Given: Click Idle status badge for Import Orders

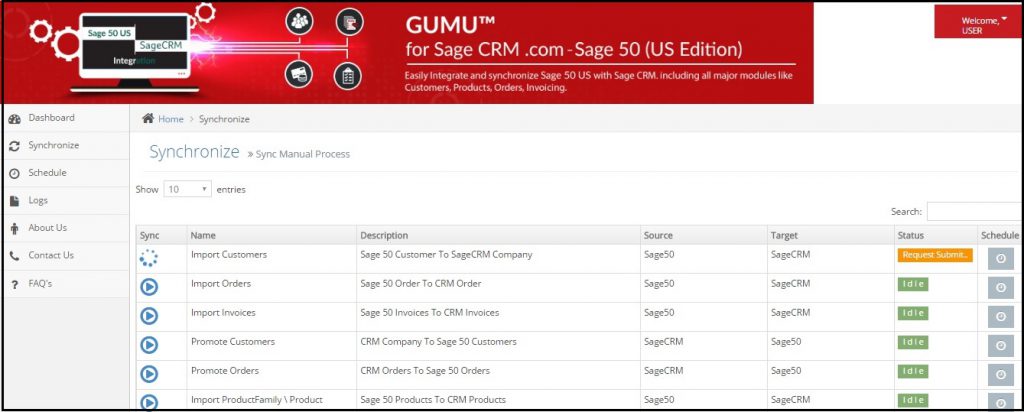Looking at the screenshot, I should [x=913, y=284].
